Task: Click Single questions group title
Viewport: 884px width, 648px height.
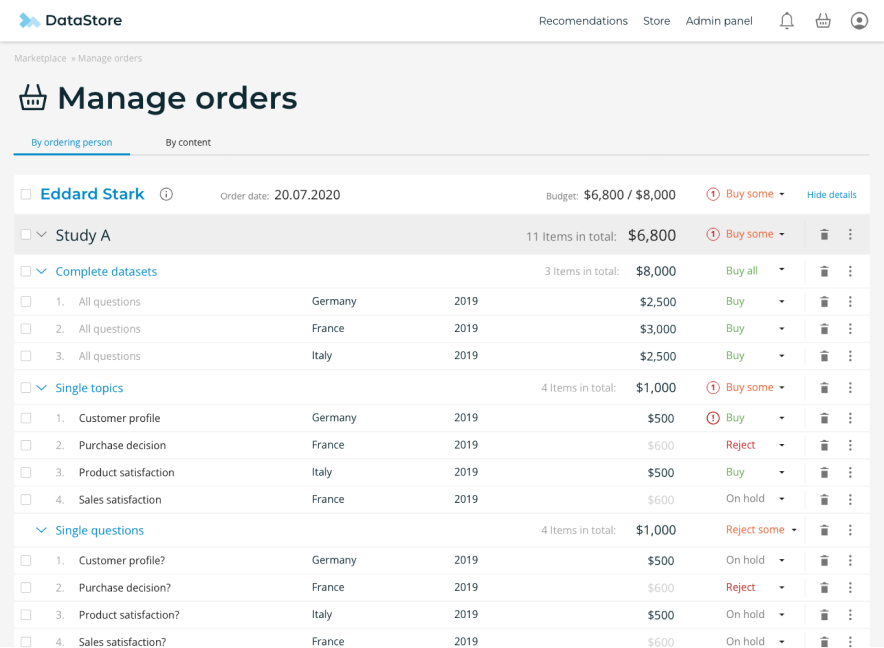Action: click(x=99, y=531)
